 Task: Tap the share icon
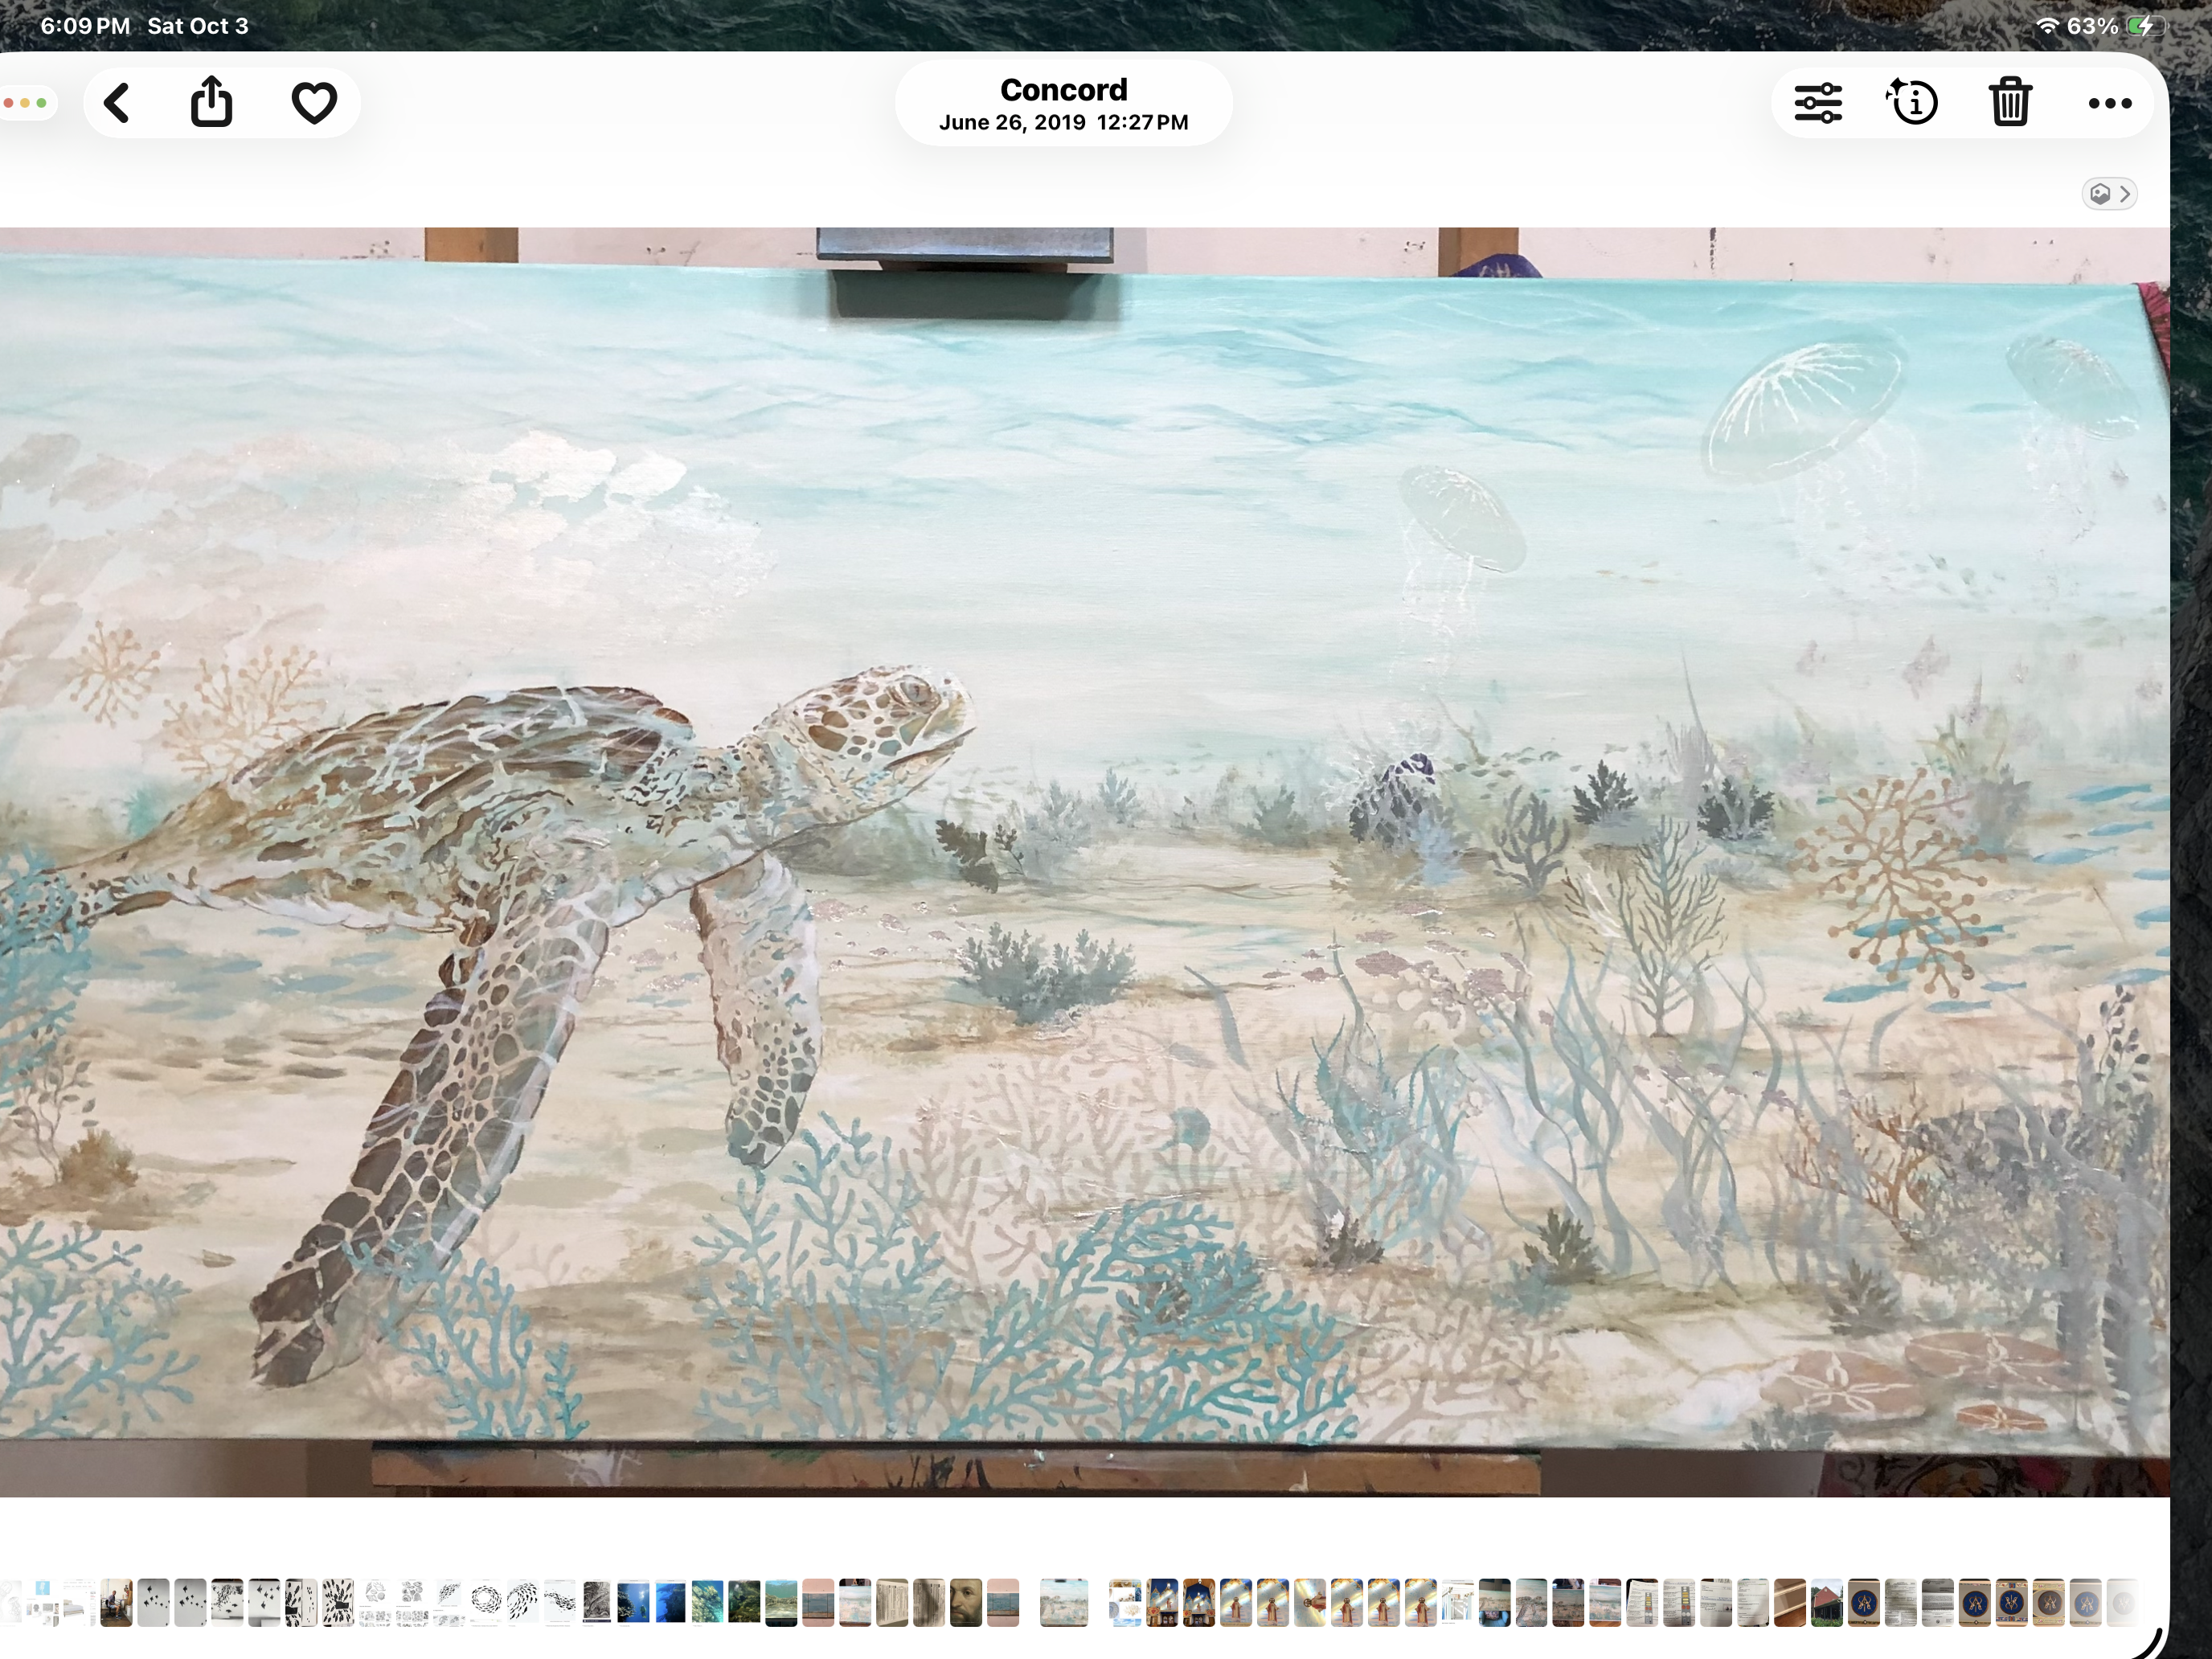(211, 101)
